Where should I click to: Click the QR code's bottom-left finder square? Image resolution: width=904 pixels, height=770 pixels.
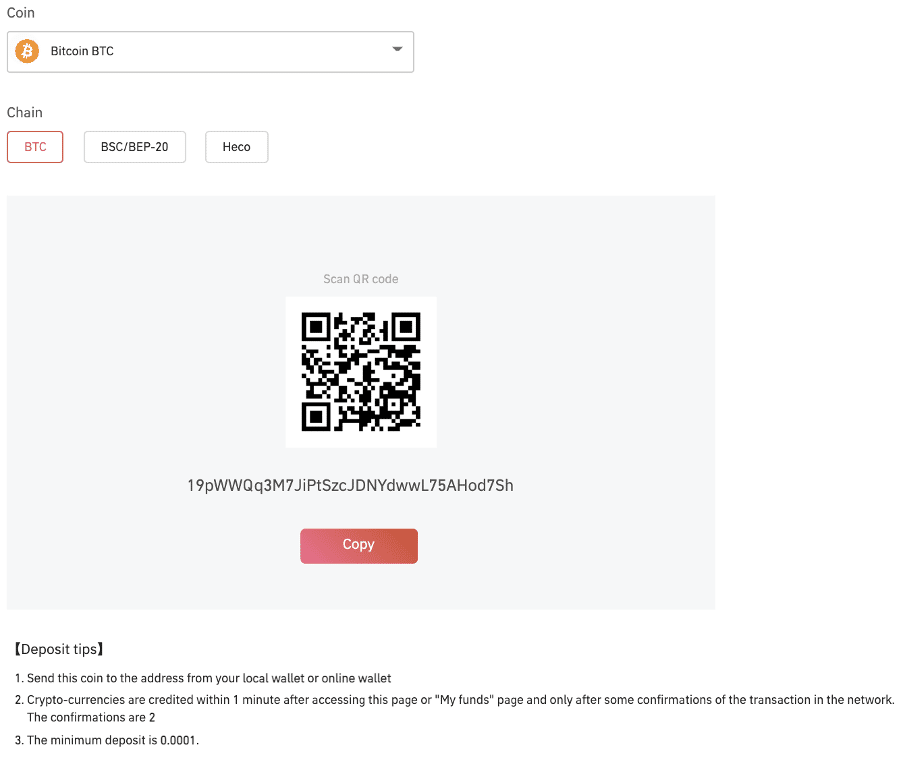[x=316, y=417]
